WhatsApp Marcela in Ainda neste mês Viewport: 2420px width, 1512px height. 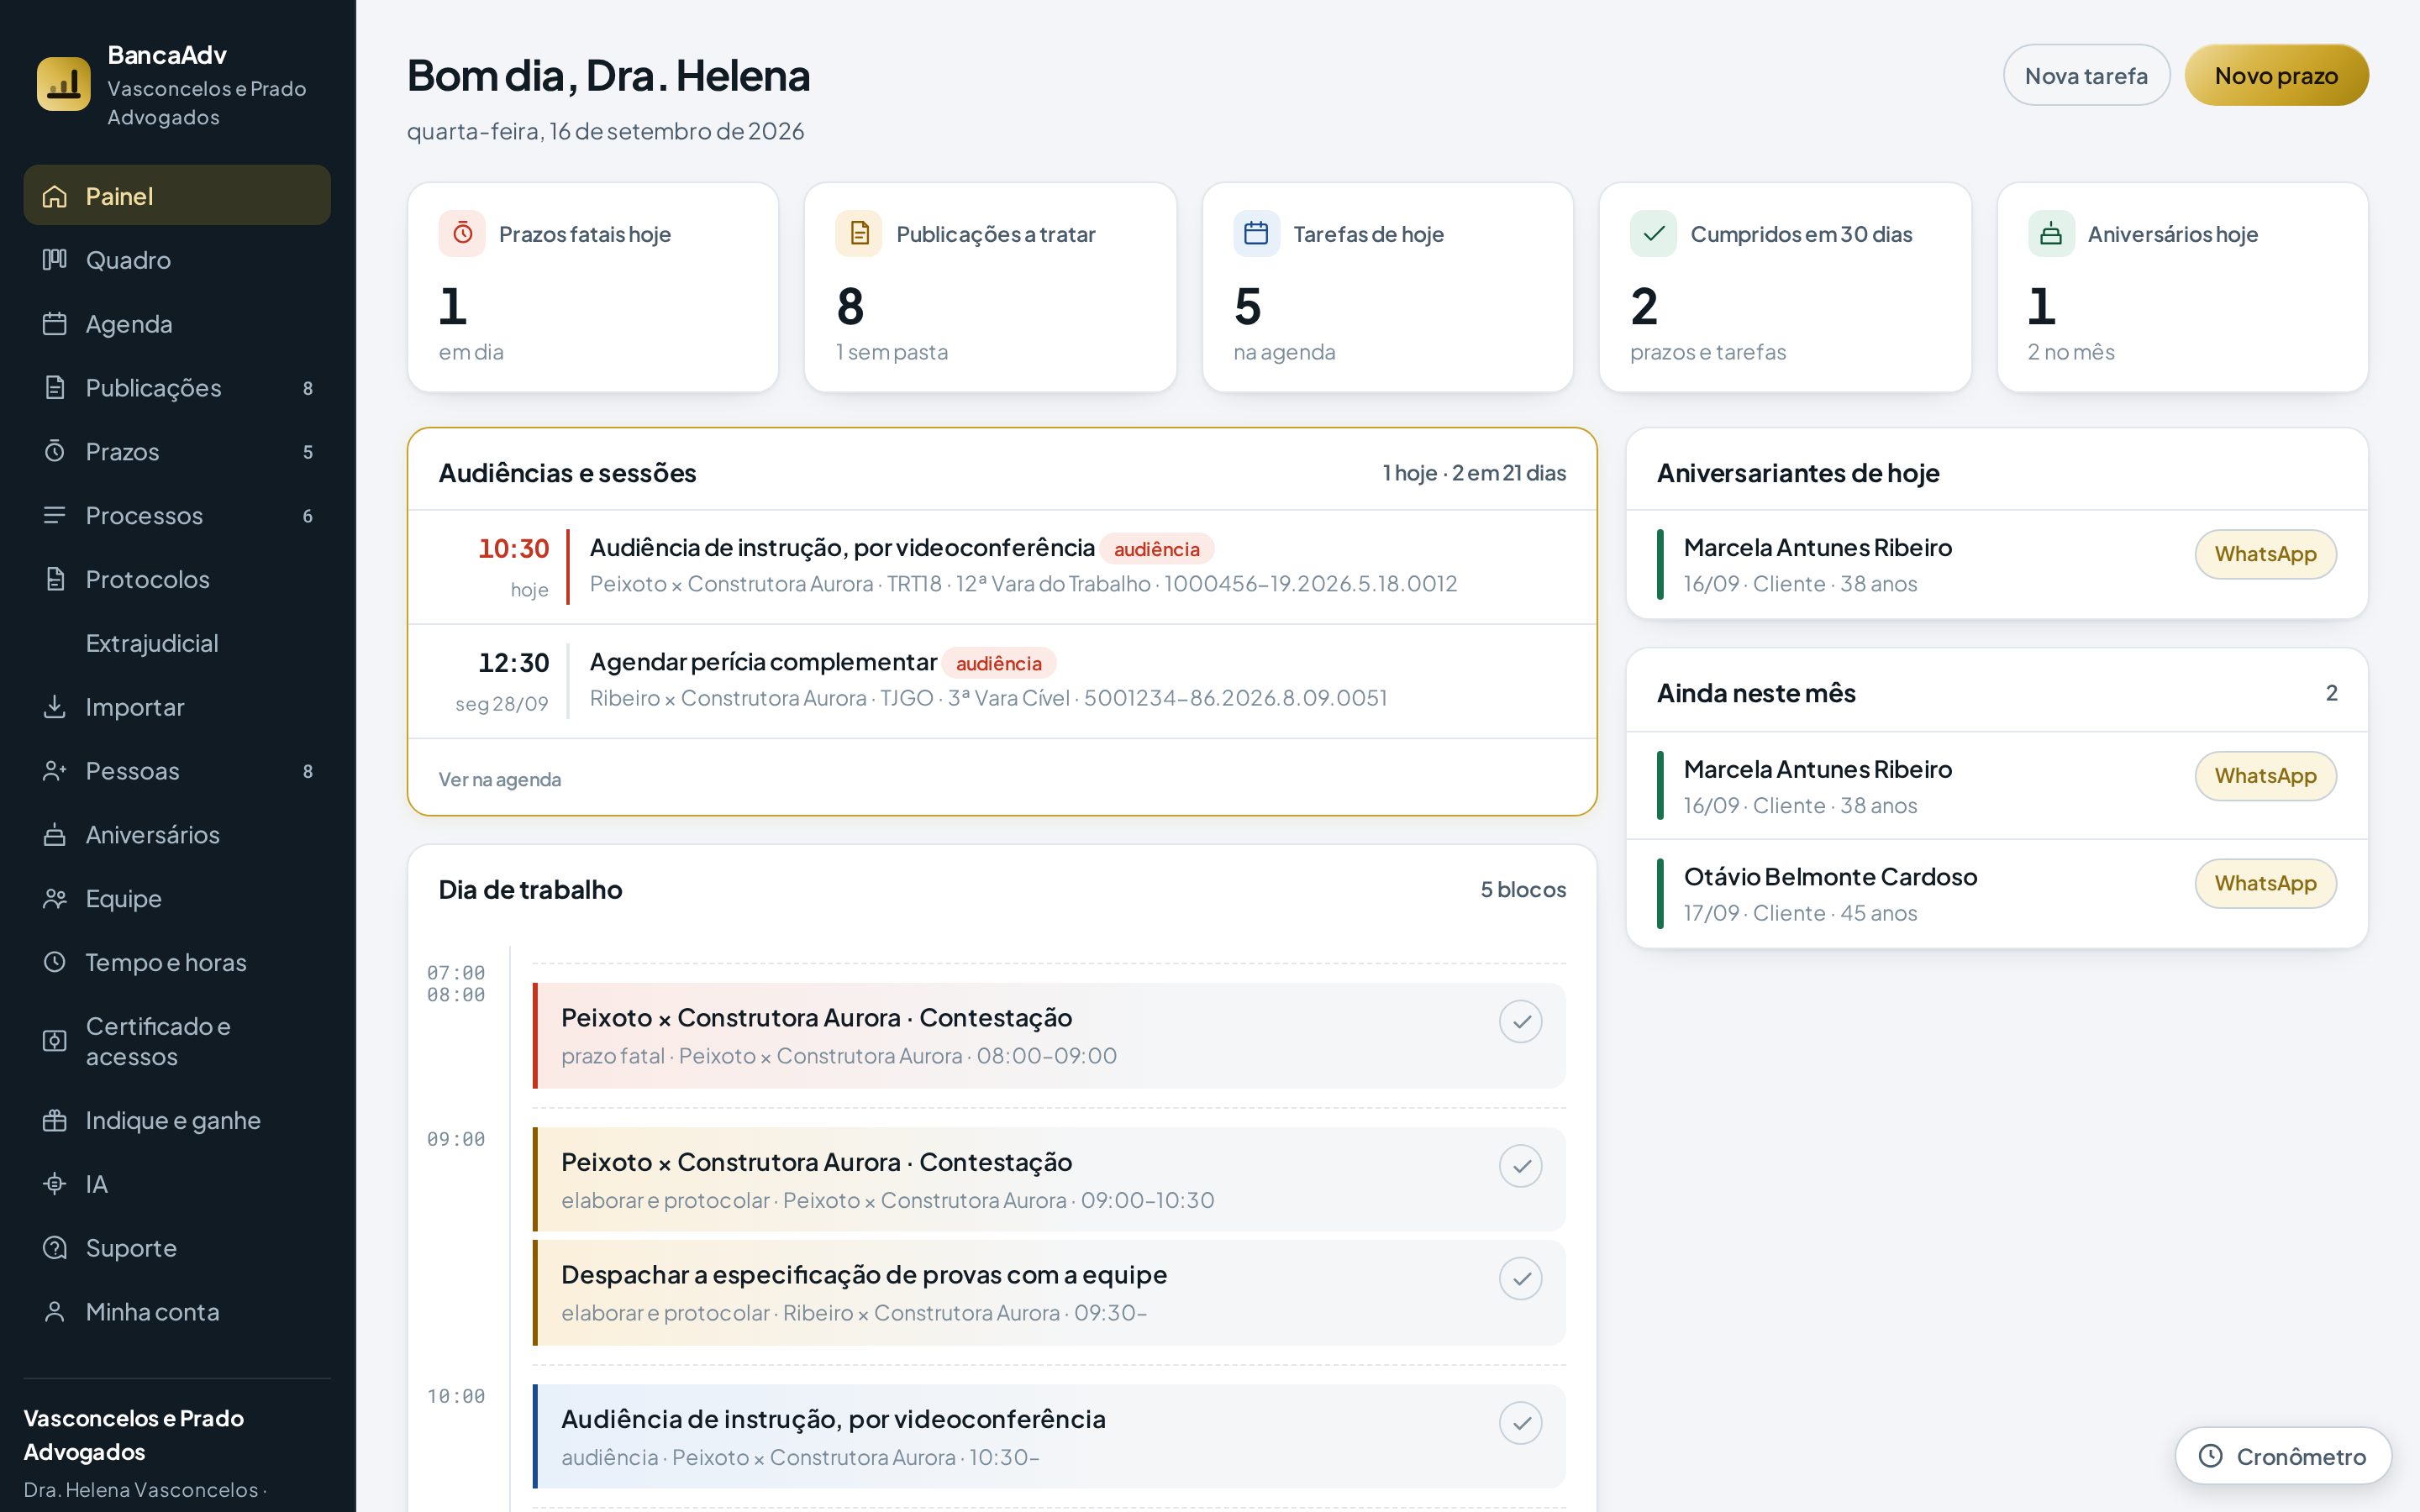tap(2265, 776)
